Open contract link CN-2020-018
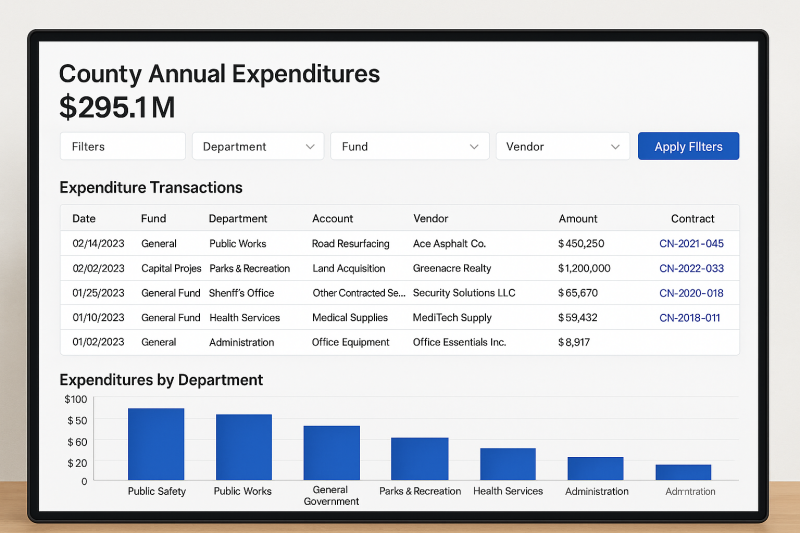Viewport: 800px width, 533px height. [x=691, y=293]
